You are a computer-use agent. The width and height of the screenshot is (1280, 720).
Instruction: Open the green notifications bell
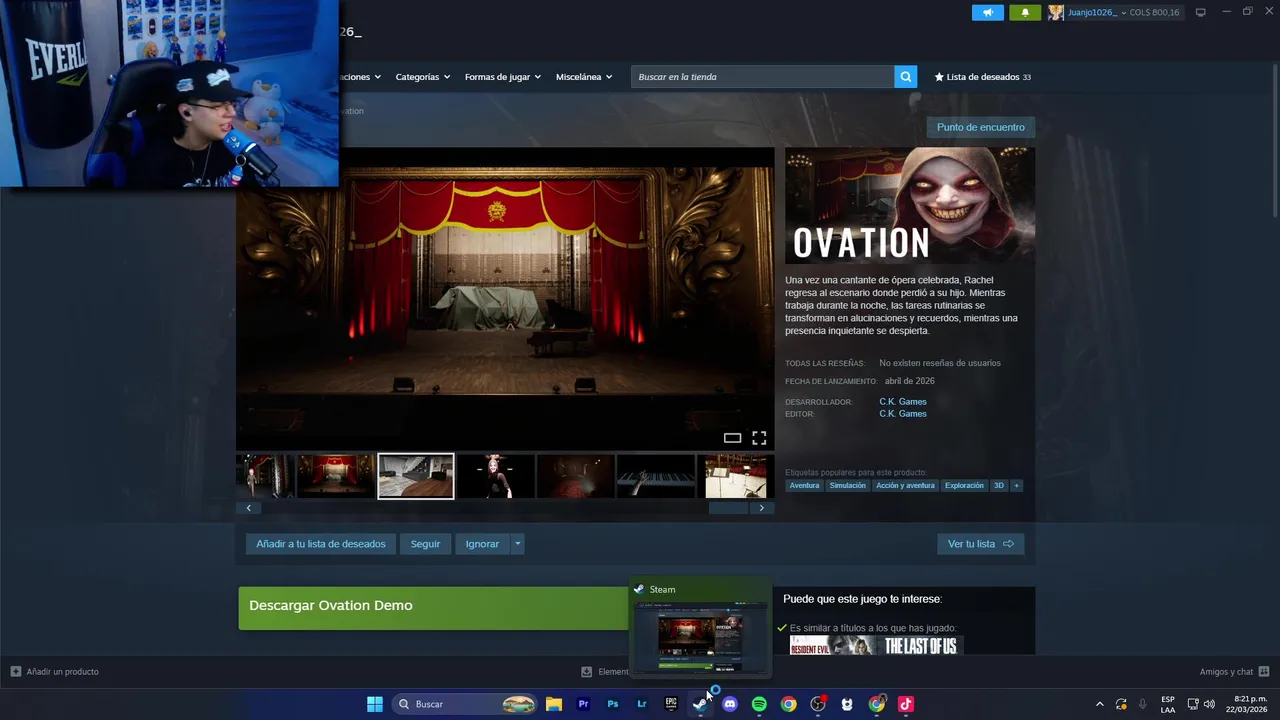tap(1025, 12)
